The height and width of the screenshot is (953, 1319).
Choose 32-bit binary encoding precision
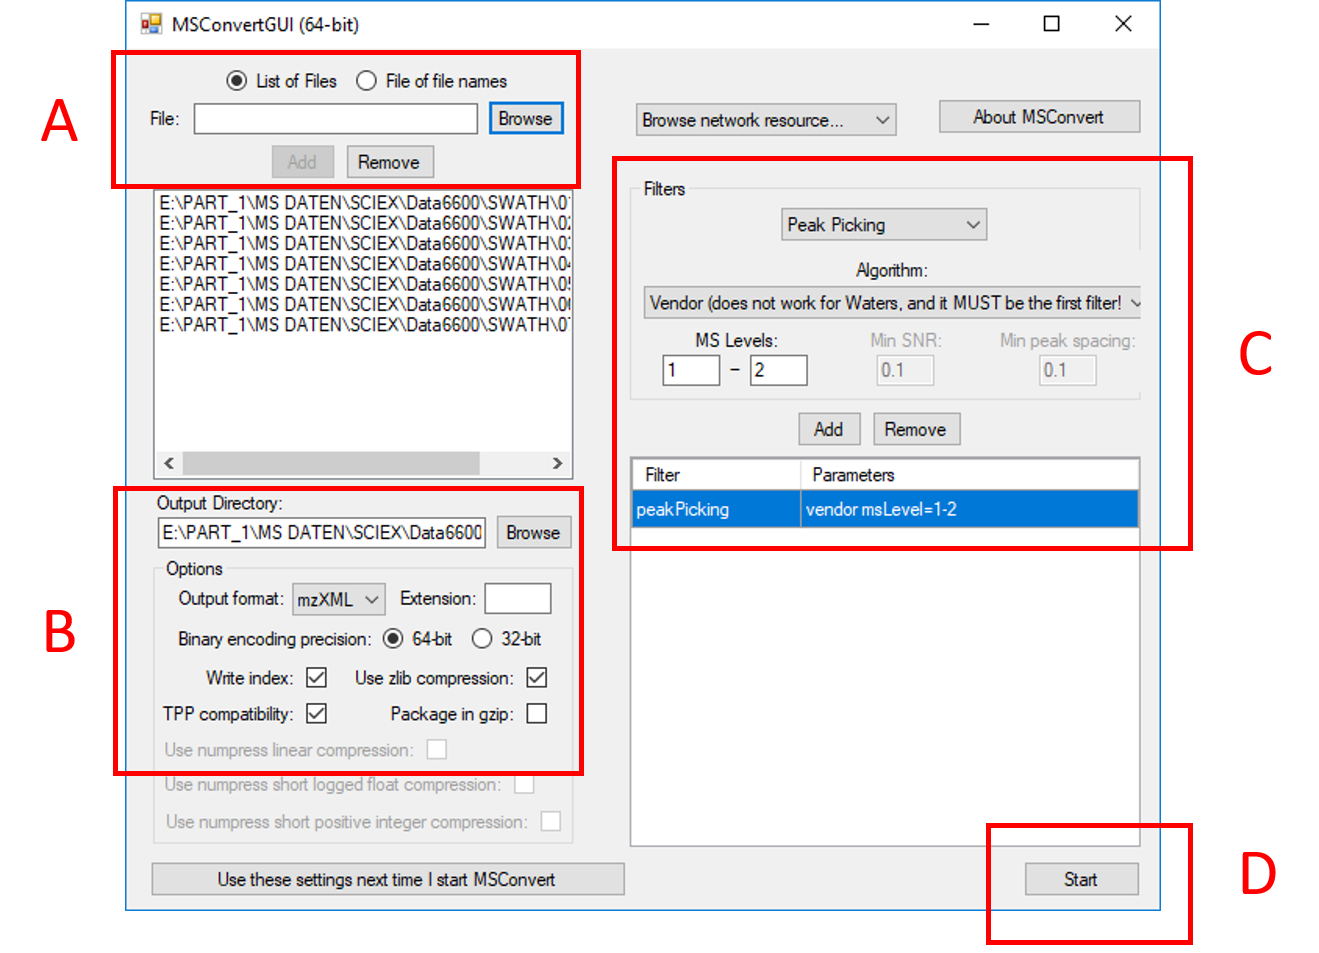pyautogui.click(x=482, y=639)
